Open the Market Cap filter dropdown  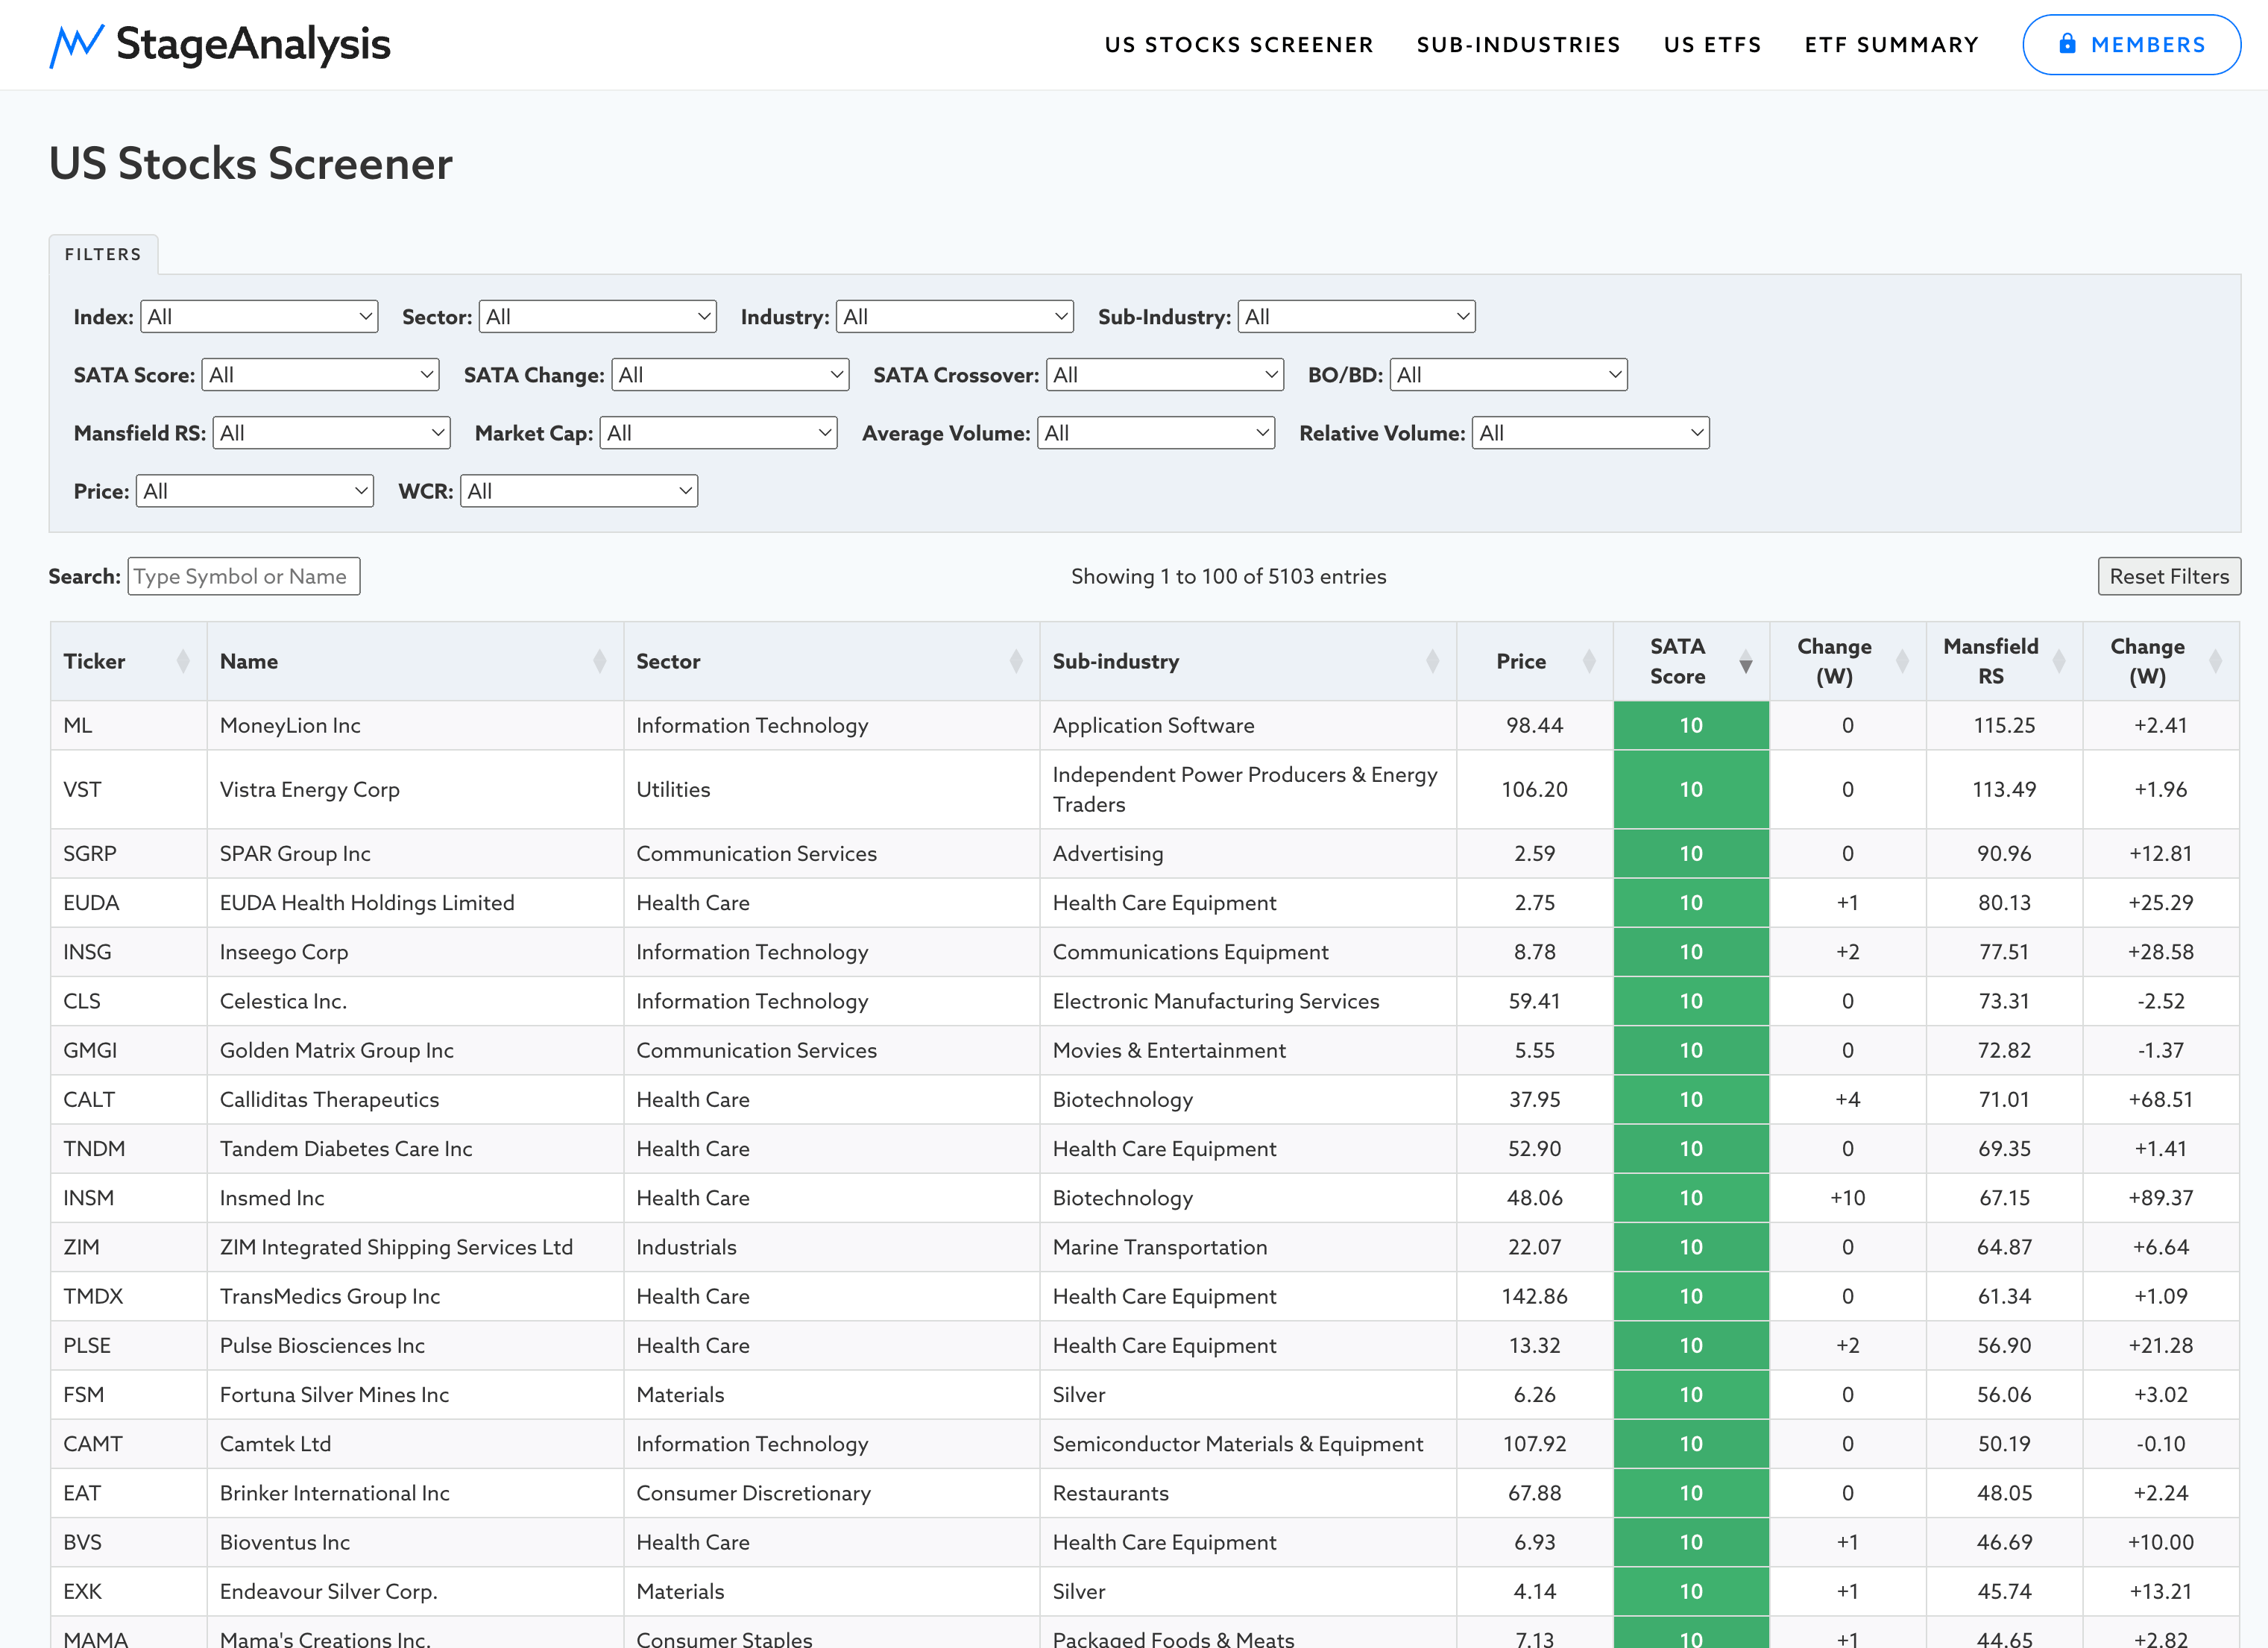pyautogui.click(x=718, y=433)
